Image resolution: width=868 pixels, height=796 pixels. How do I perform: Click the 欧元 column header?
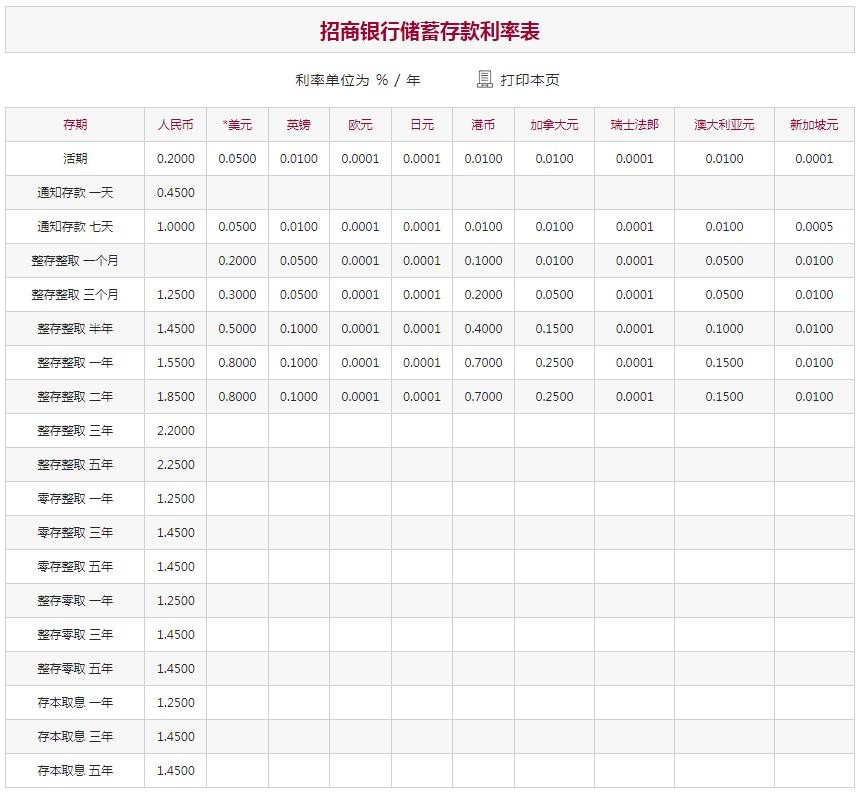[361, 125]
